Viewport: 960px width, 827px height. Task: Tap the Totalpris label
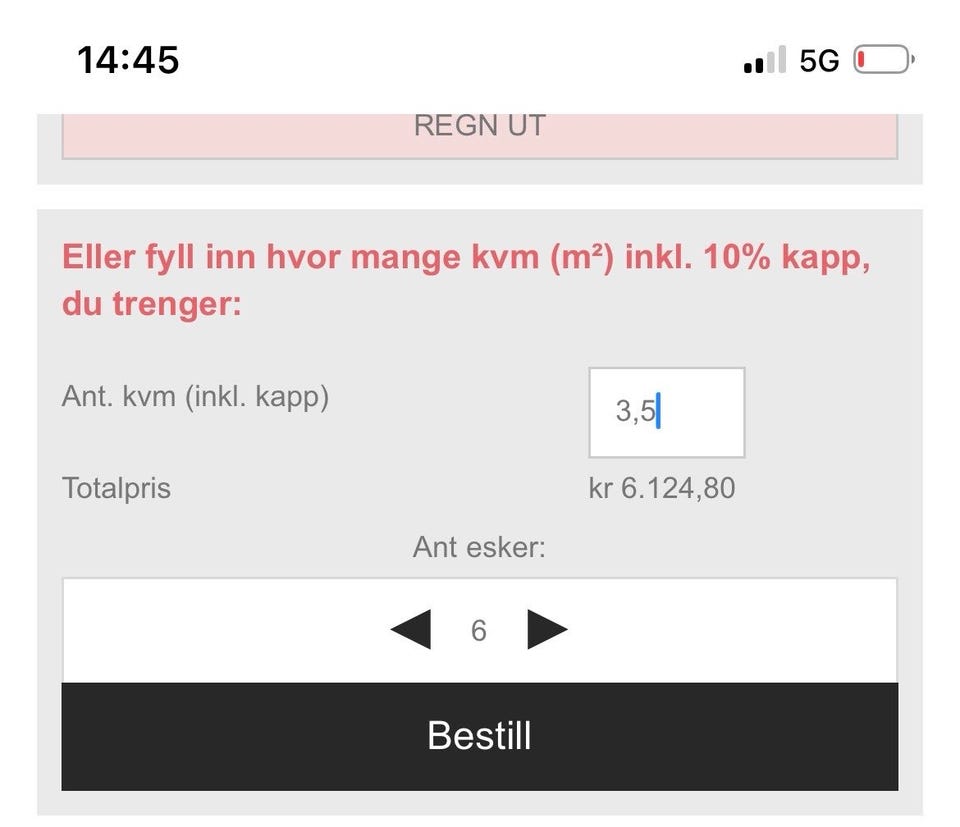[116, 488]
